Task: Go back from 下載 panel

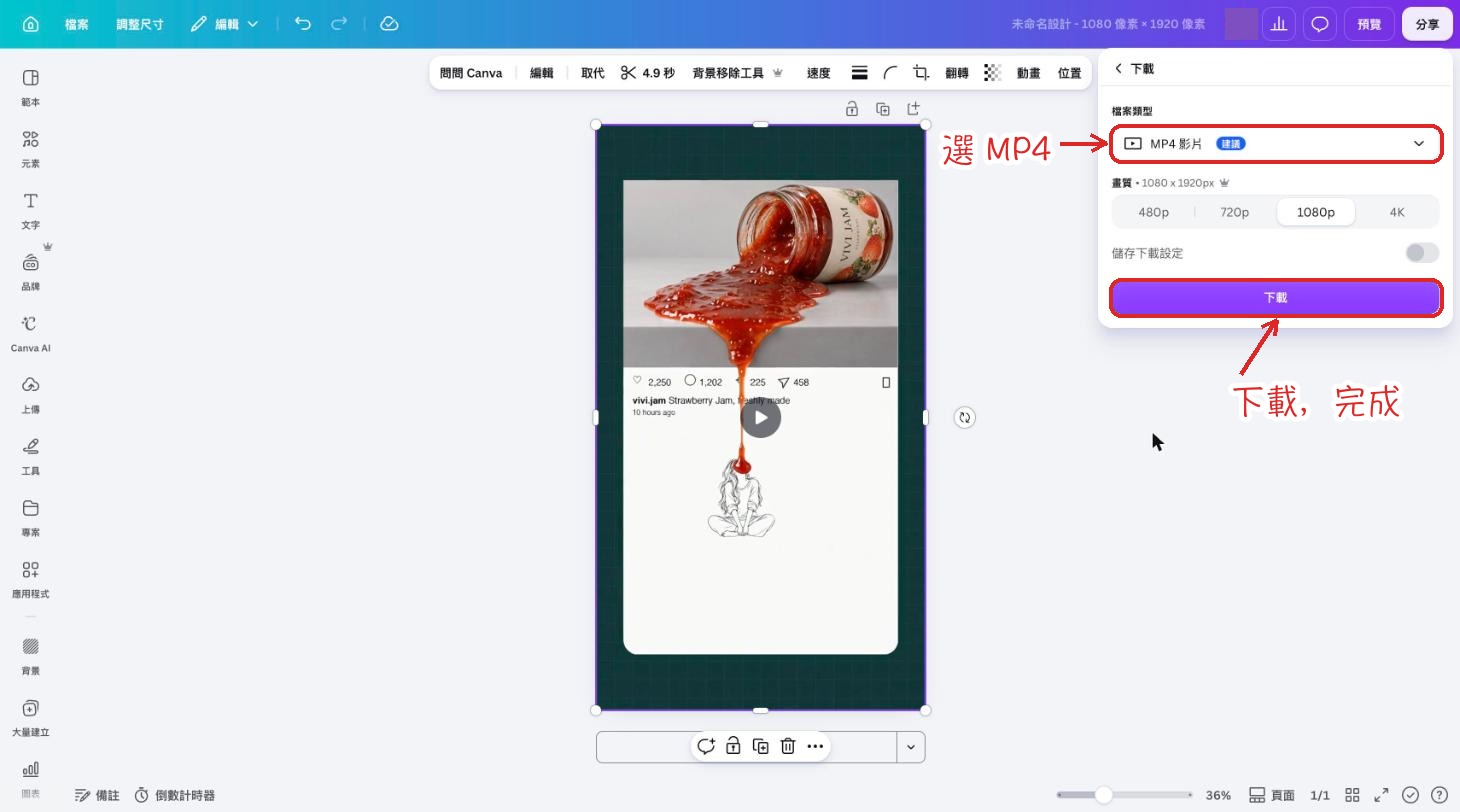Action: pos(1119,68)
